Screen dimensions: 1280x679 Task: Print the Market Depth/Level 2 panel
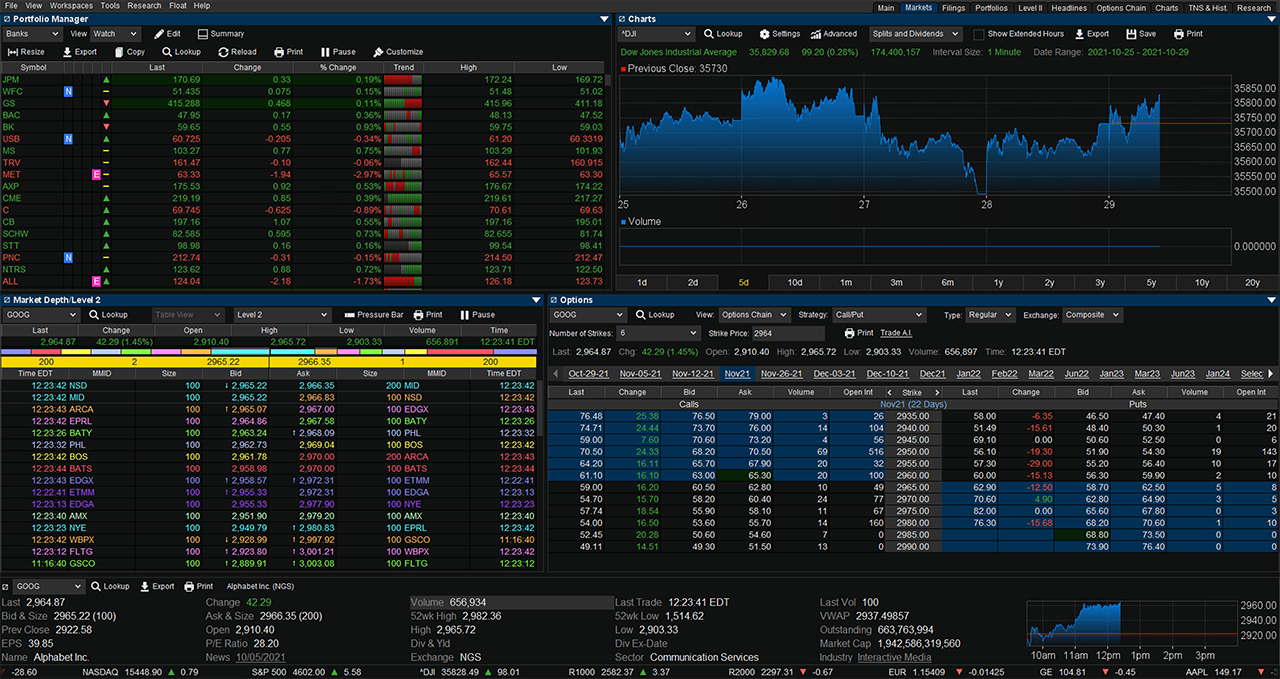coord(427,315)
